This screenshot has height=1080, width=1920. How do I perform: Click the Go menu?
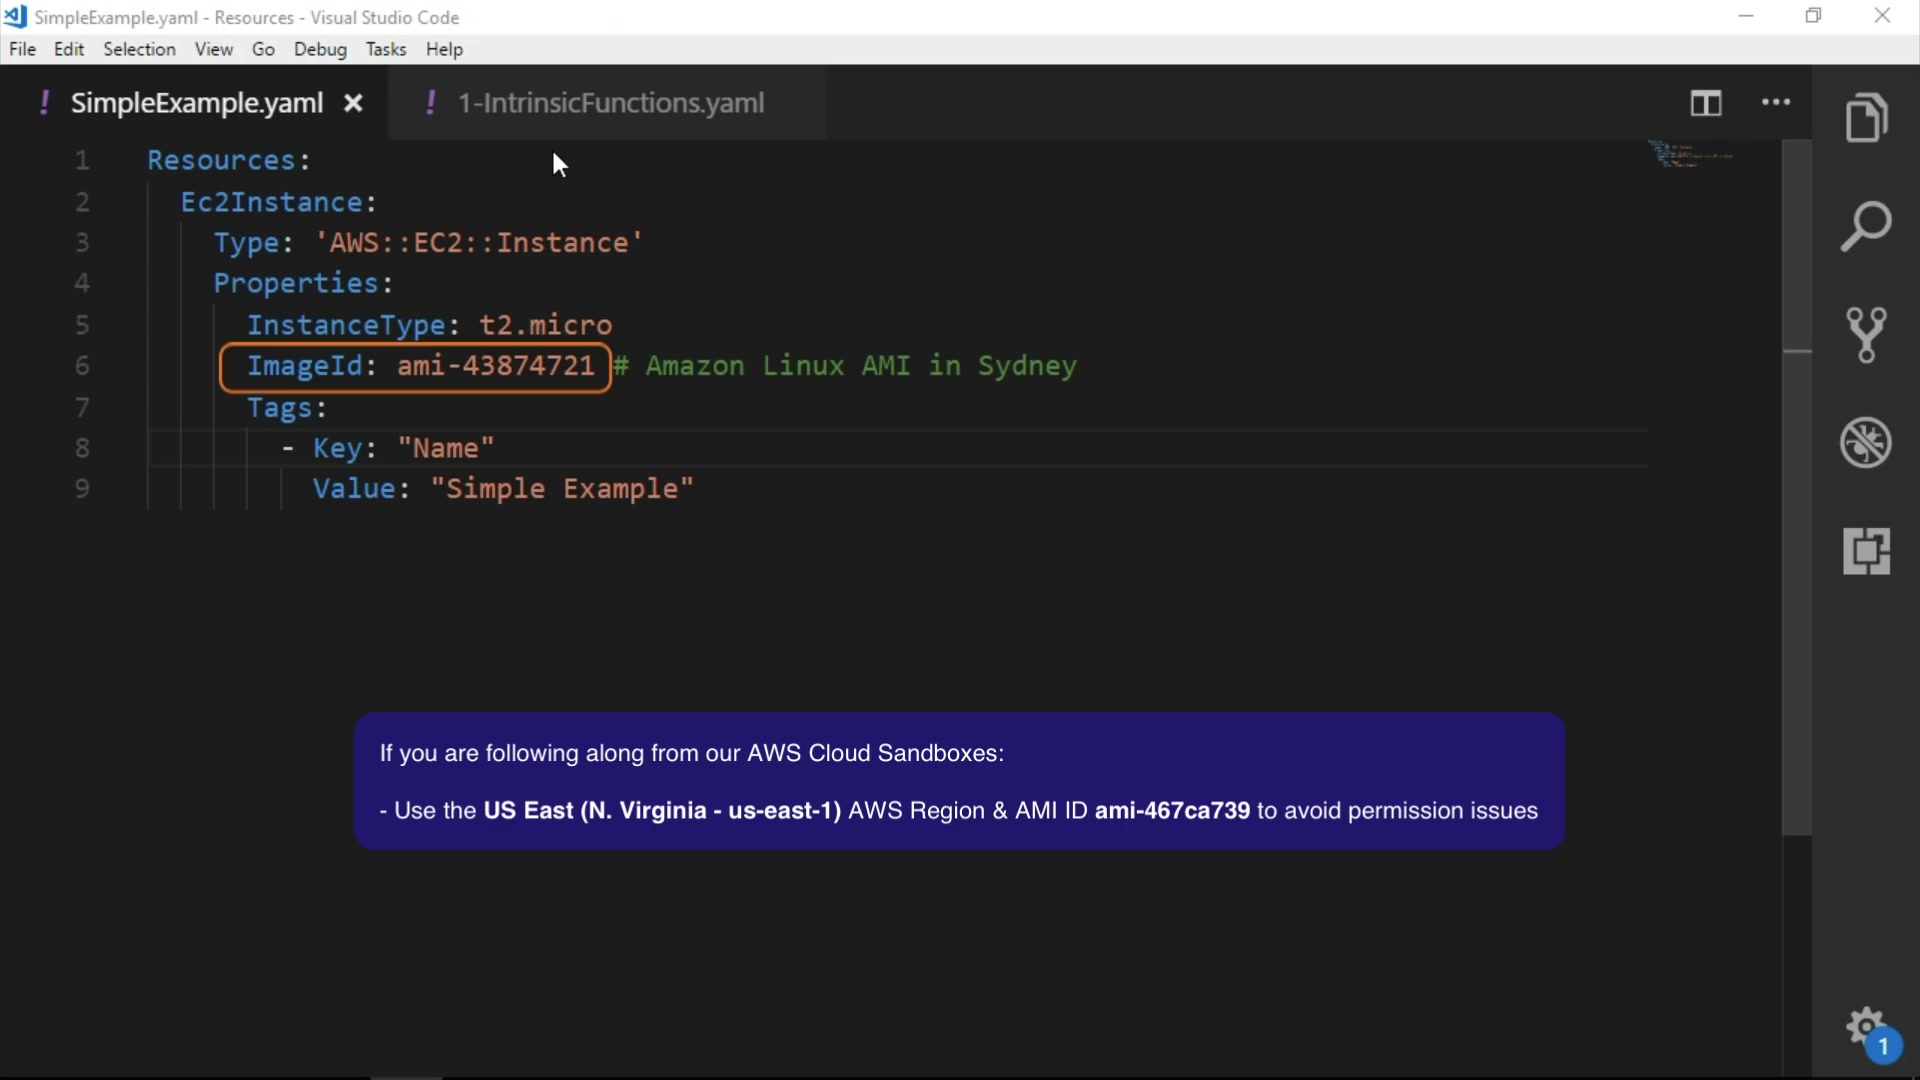click(263, 49)
